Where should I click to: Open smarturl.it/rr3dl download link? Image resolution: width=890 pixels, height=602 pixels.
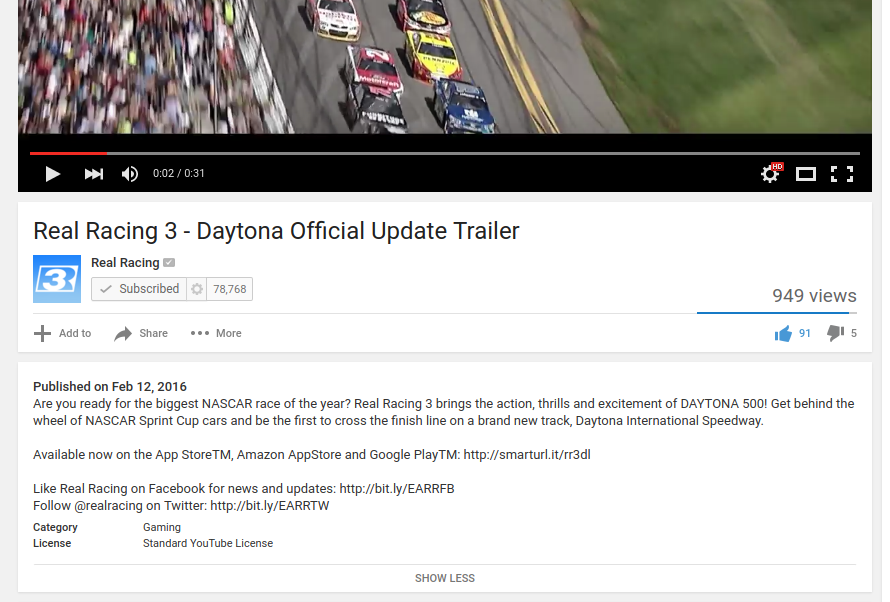pos(527,454)
